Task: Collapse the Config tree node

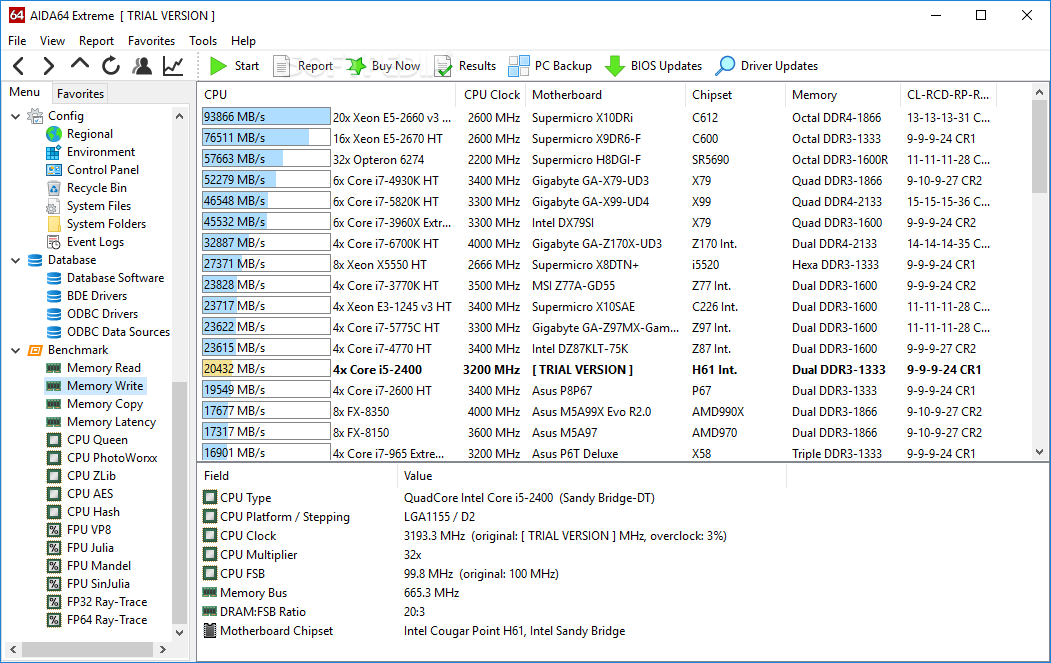Action: [x=15, y=116]
